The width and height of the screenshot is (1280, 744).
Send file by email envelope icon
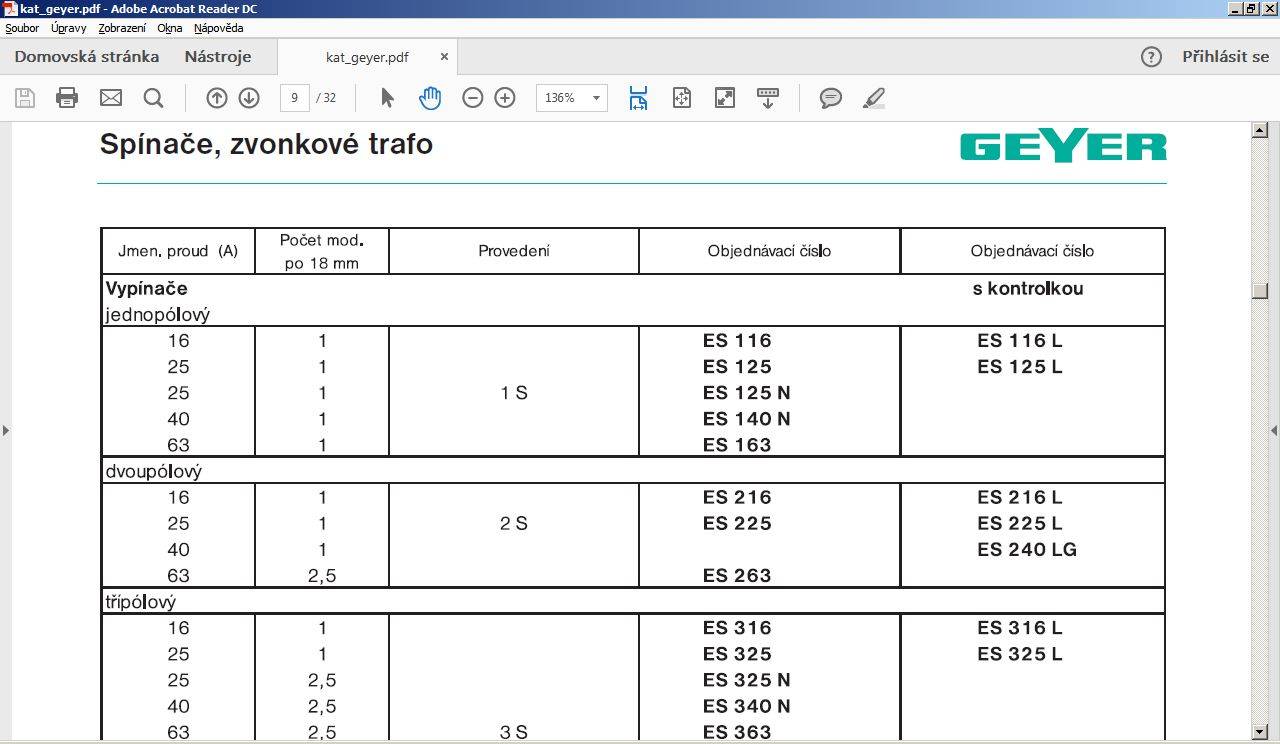pos(110,97)
